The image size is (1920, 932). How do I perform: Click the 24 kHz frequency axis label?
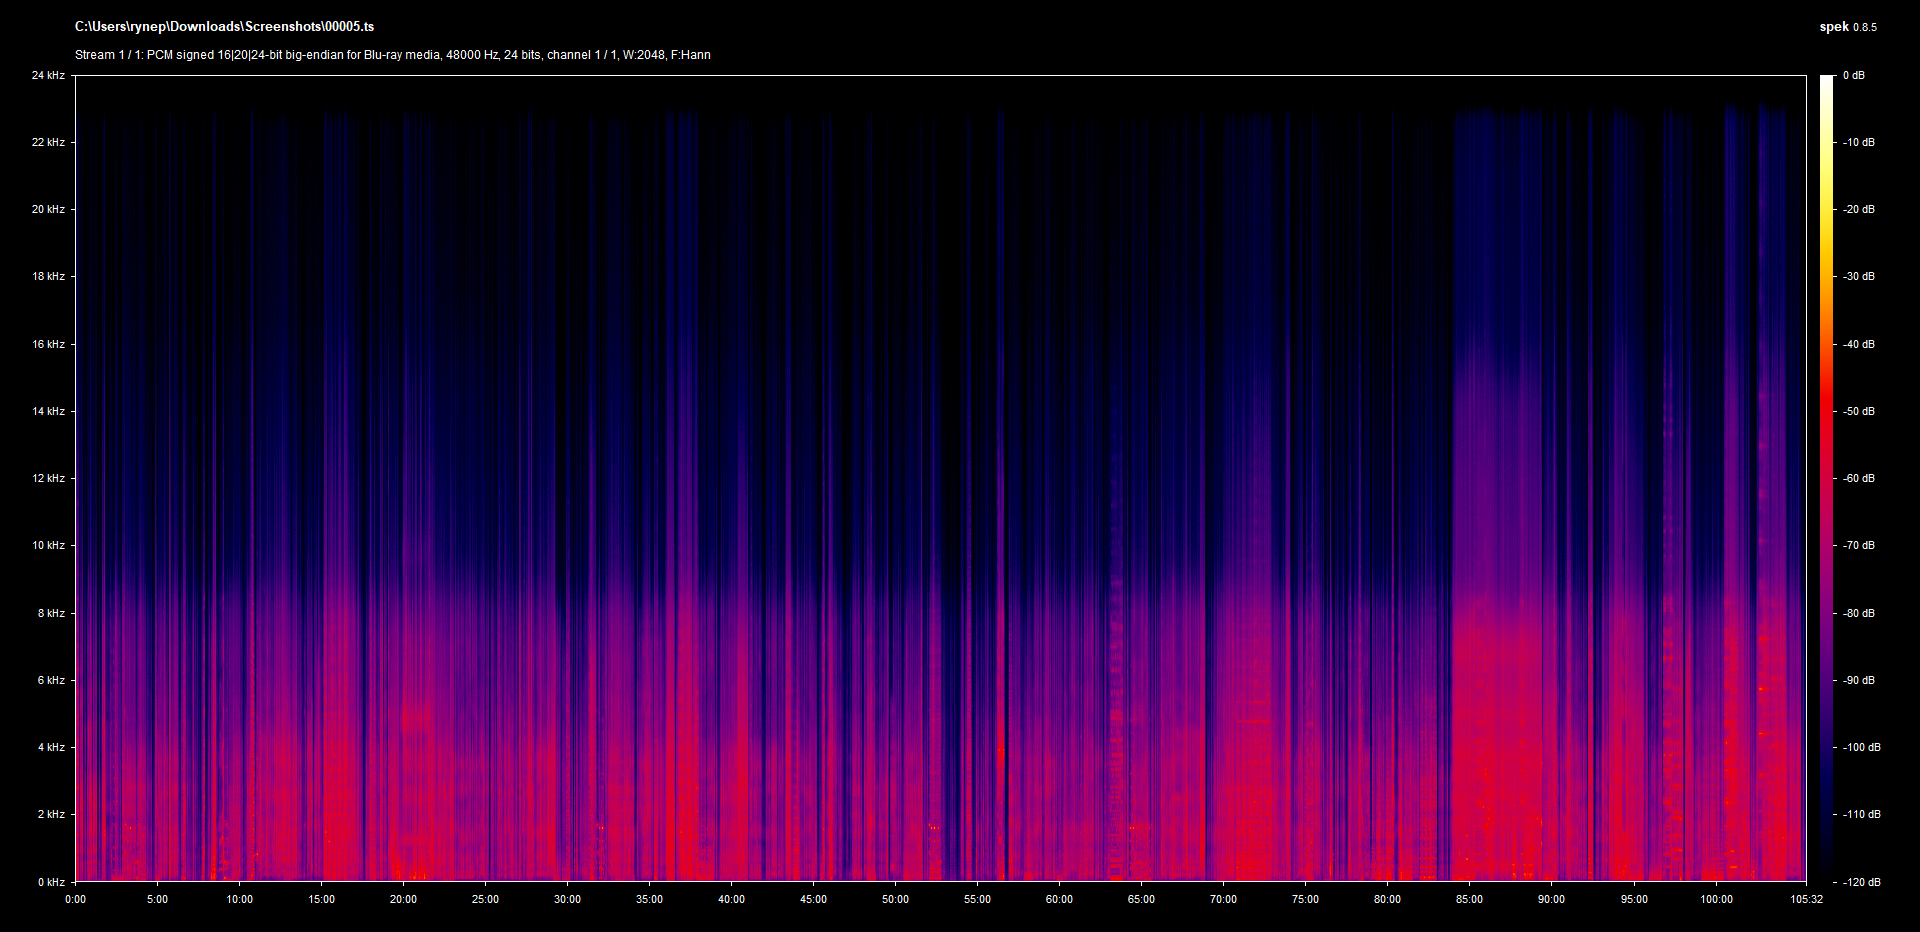tap(48, 75)
